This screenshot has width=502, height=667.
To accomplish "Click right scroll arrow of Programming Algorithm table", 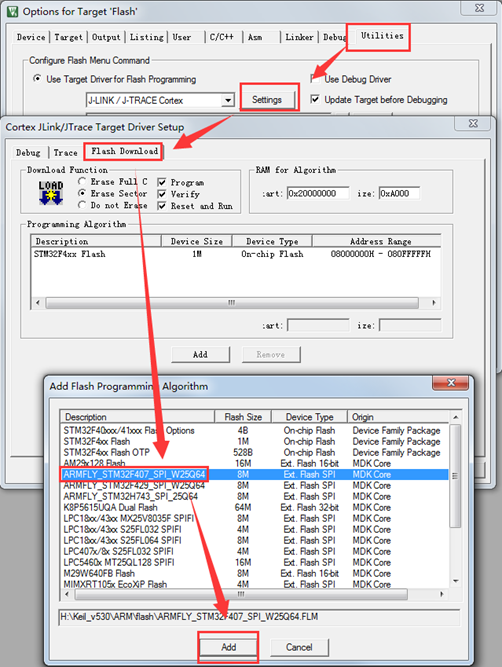I will pos(434,303).
